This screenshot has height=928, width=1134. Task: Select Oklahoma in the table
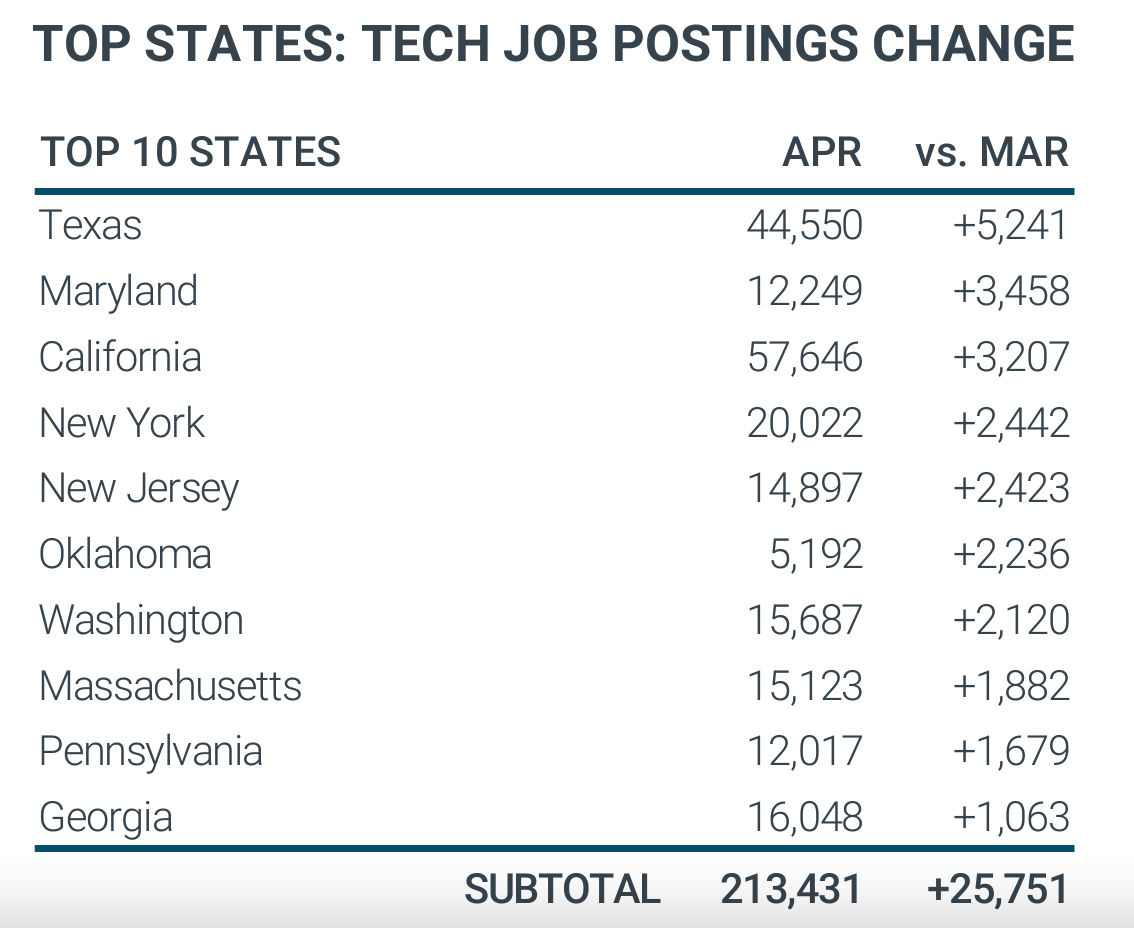click(125, 555)
